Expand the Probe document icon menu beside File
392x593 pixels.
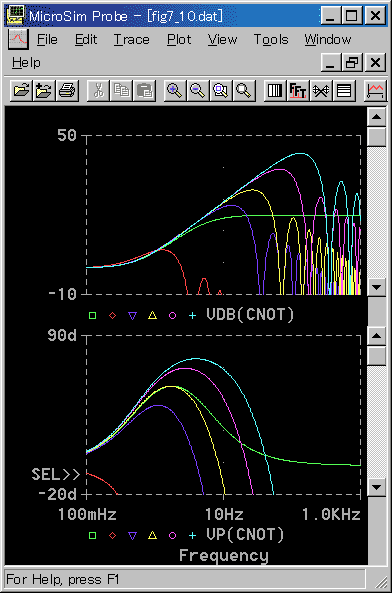click(x=18, y=39)
